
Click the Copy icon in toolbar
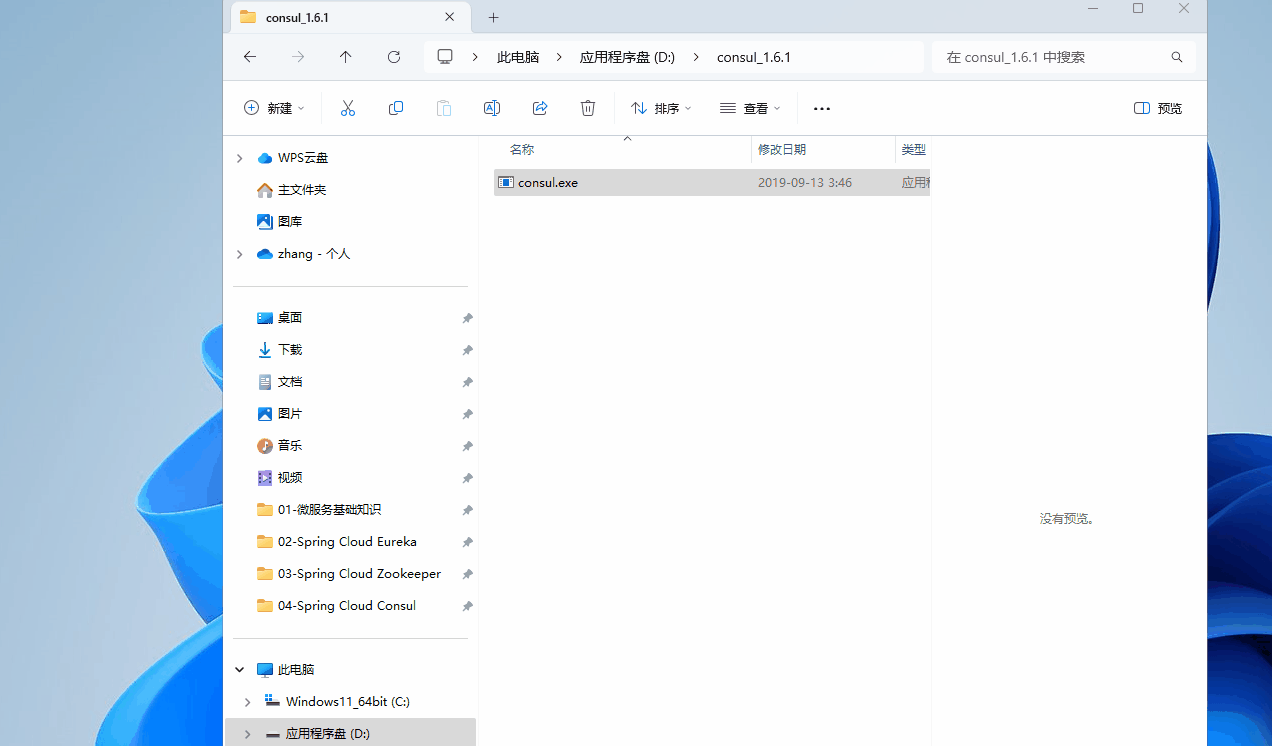click(x=396, y=108)
